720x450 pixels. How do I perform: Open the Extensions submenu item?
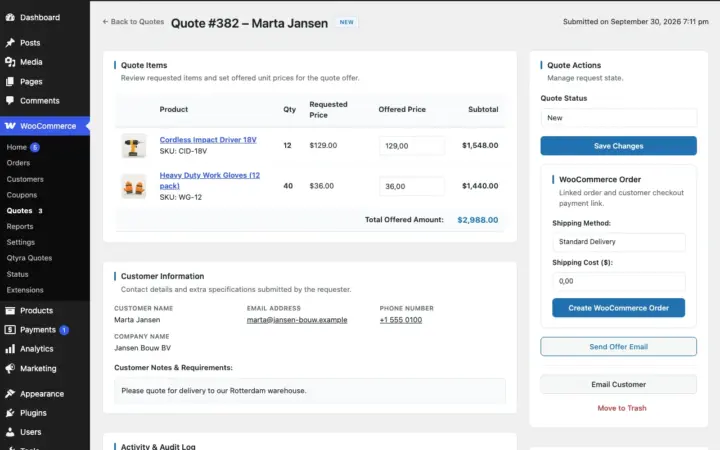(x=25, y=290)
